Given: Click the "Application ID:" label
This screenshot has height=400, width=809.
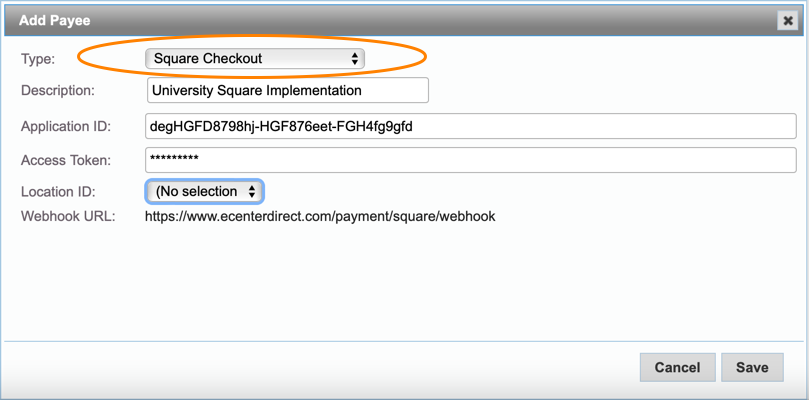Looking at the screenshot, I should pos(65,126).
